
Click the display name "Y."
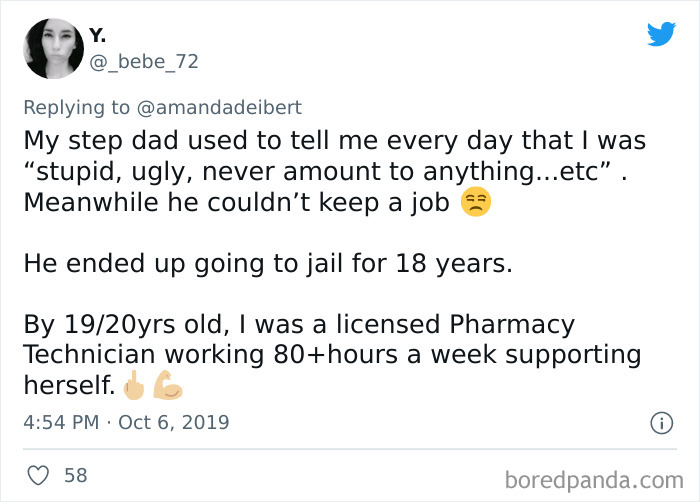pos(97,35)
